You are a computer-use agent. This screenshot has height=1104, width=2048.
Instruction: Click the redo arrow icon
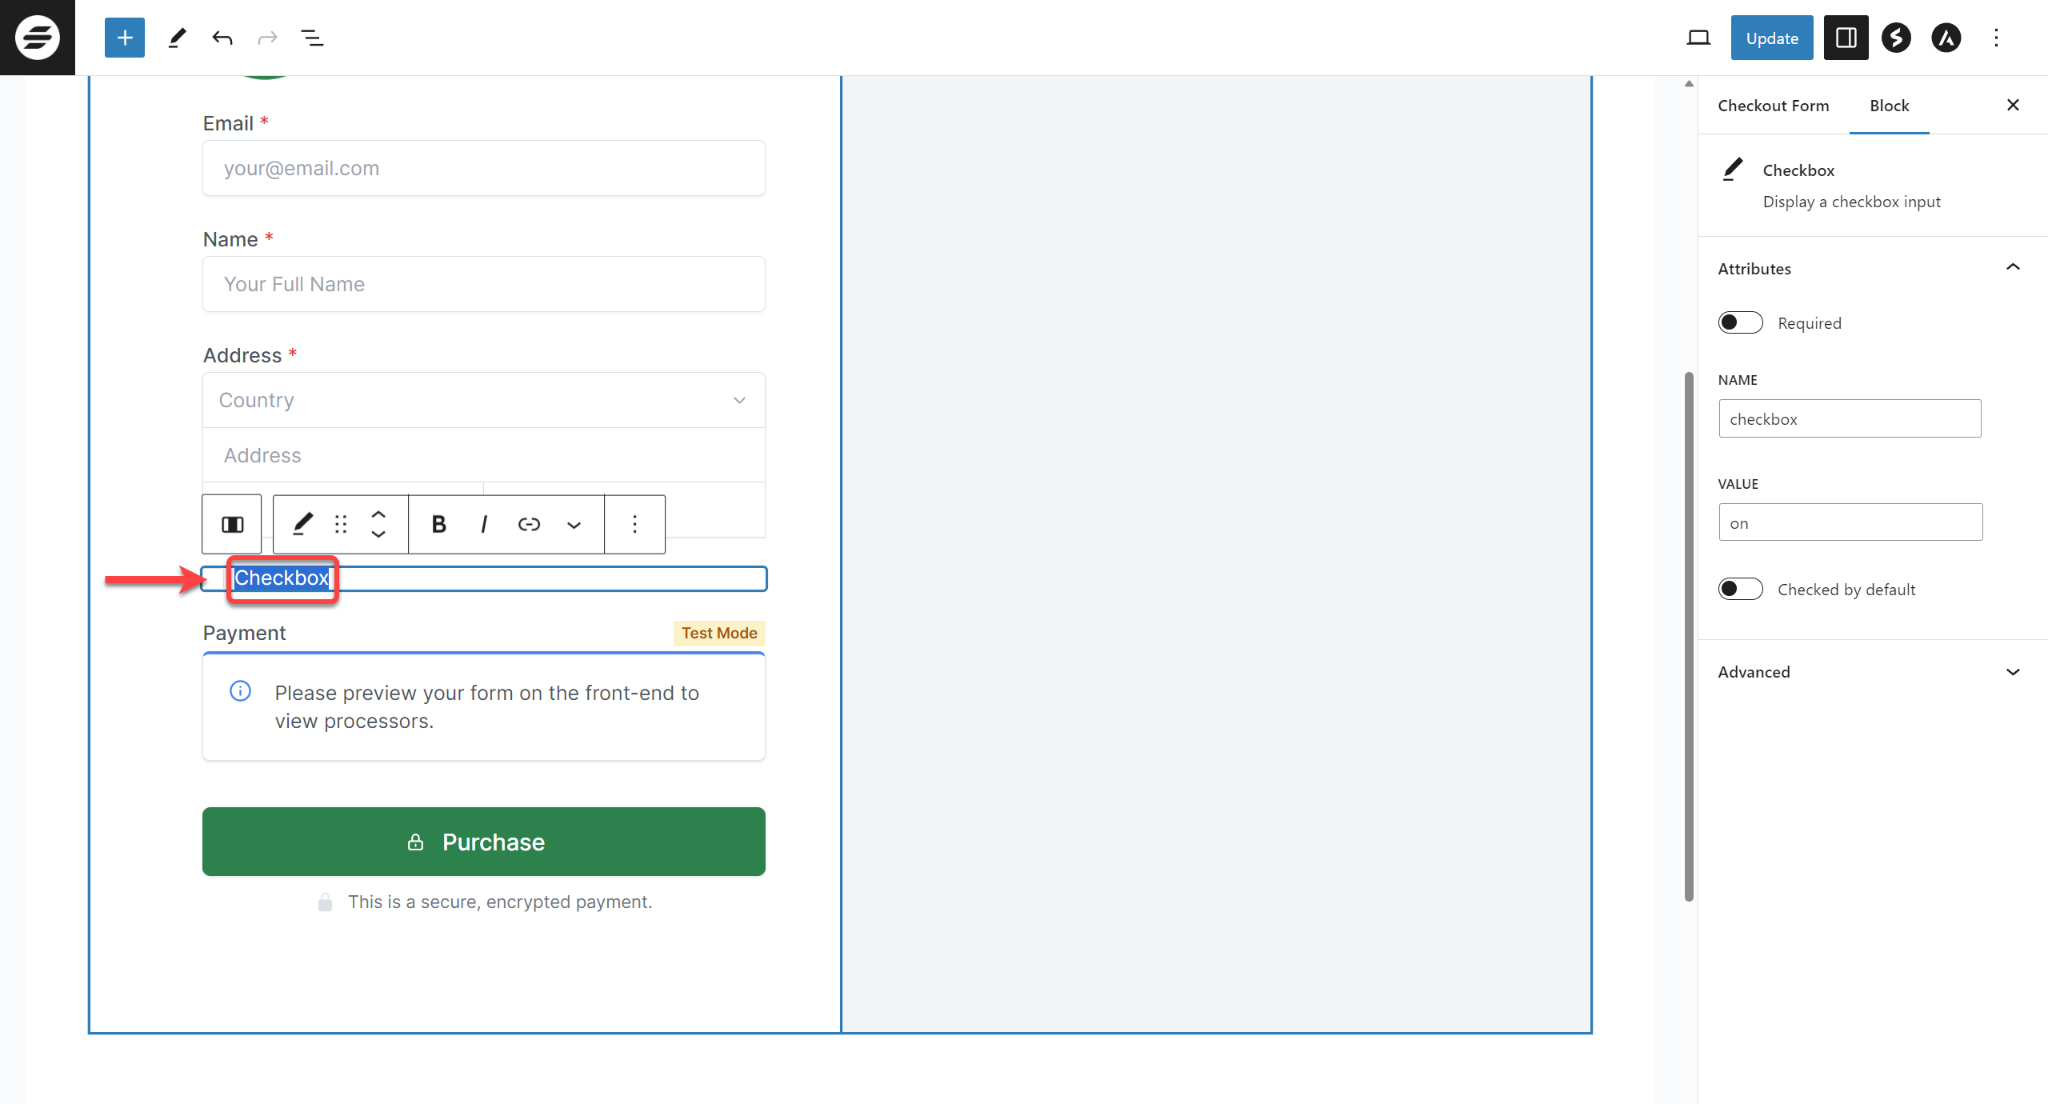[268, 37]
